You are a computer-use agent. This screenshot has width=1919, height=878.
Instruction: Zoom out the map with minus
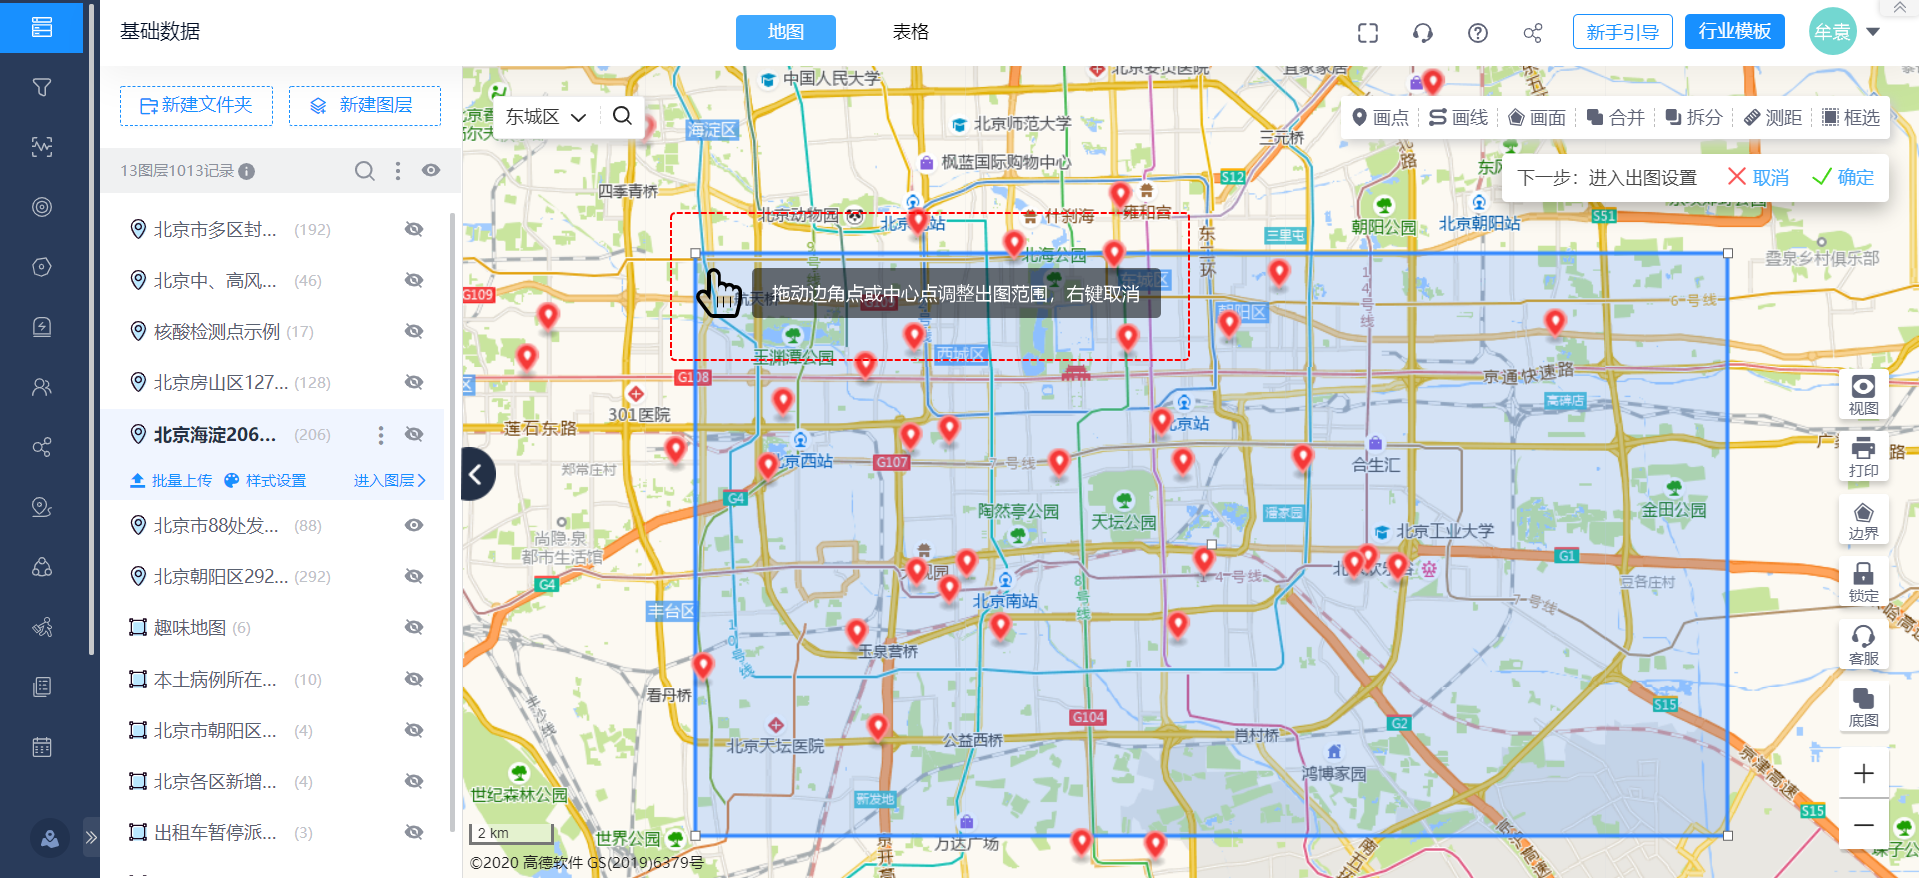point(1864,825)
